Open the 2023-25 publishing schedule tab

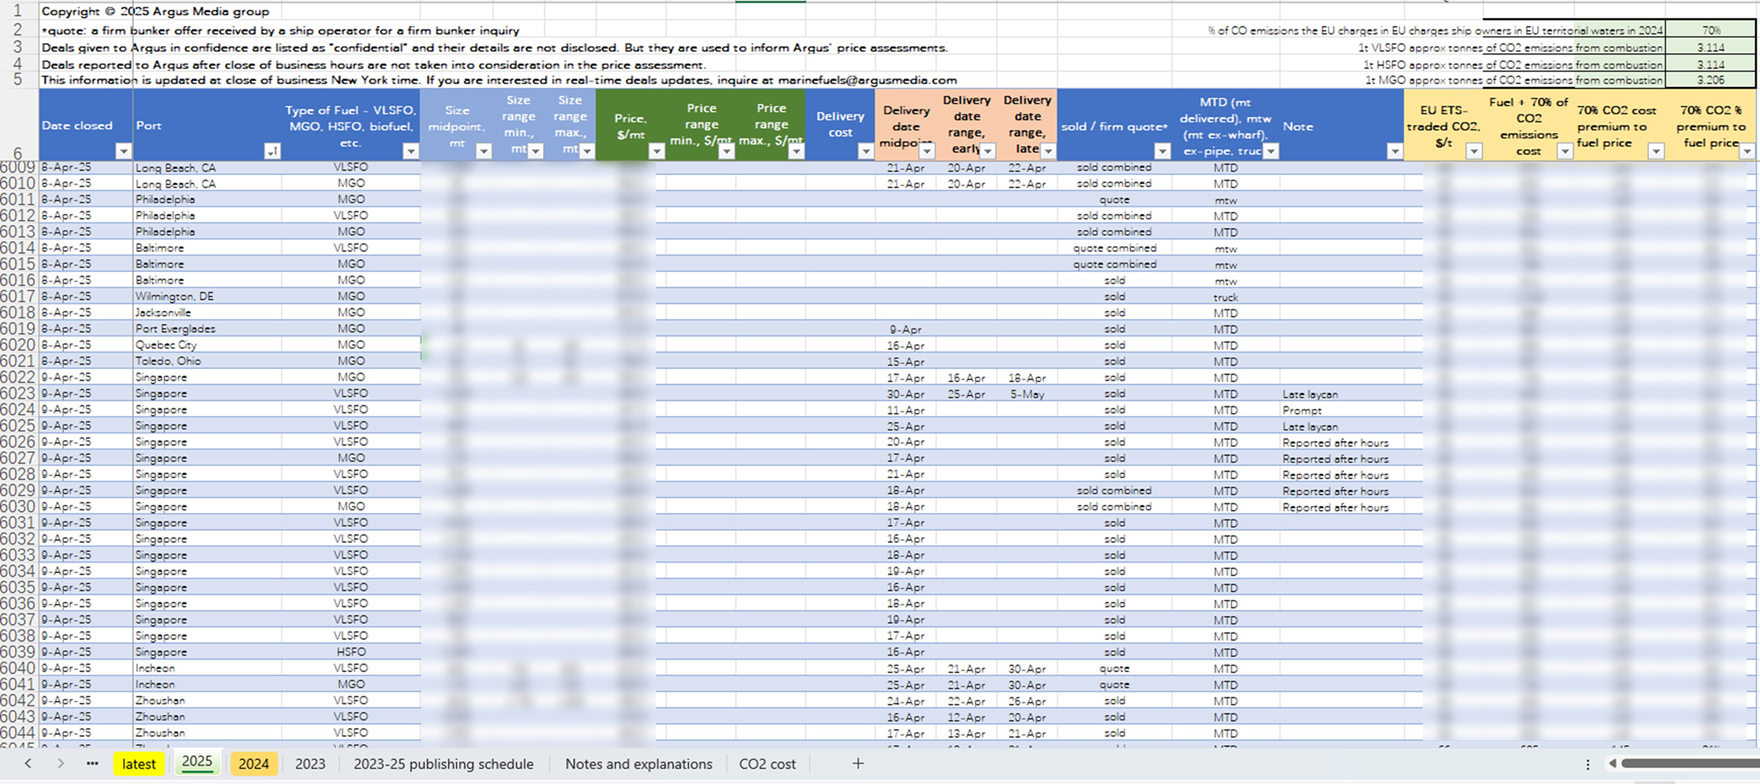pos(443,764)
